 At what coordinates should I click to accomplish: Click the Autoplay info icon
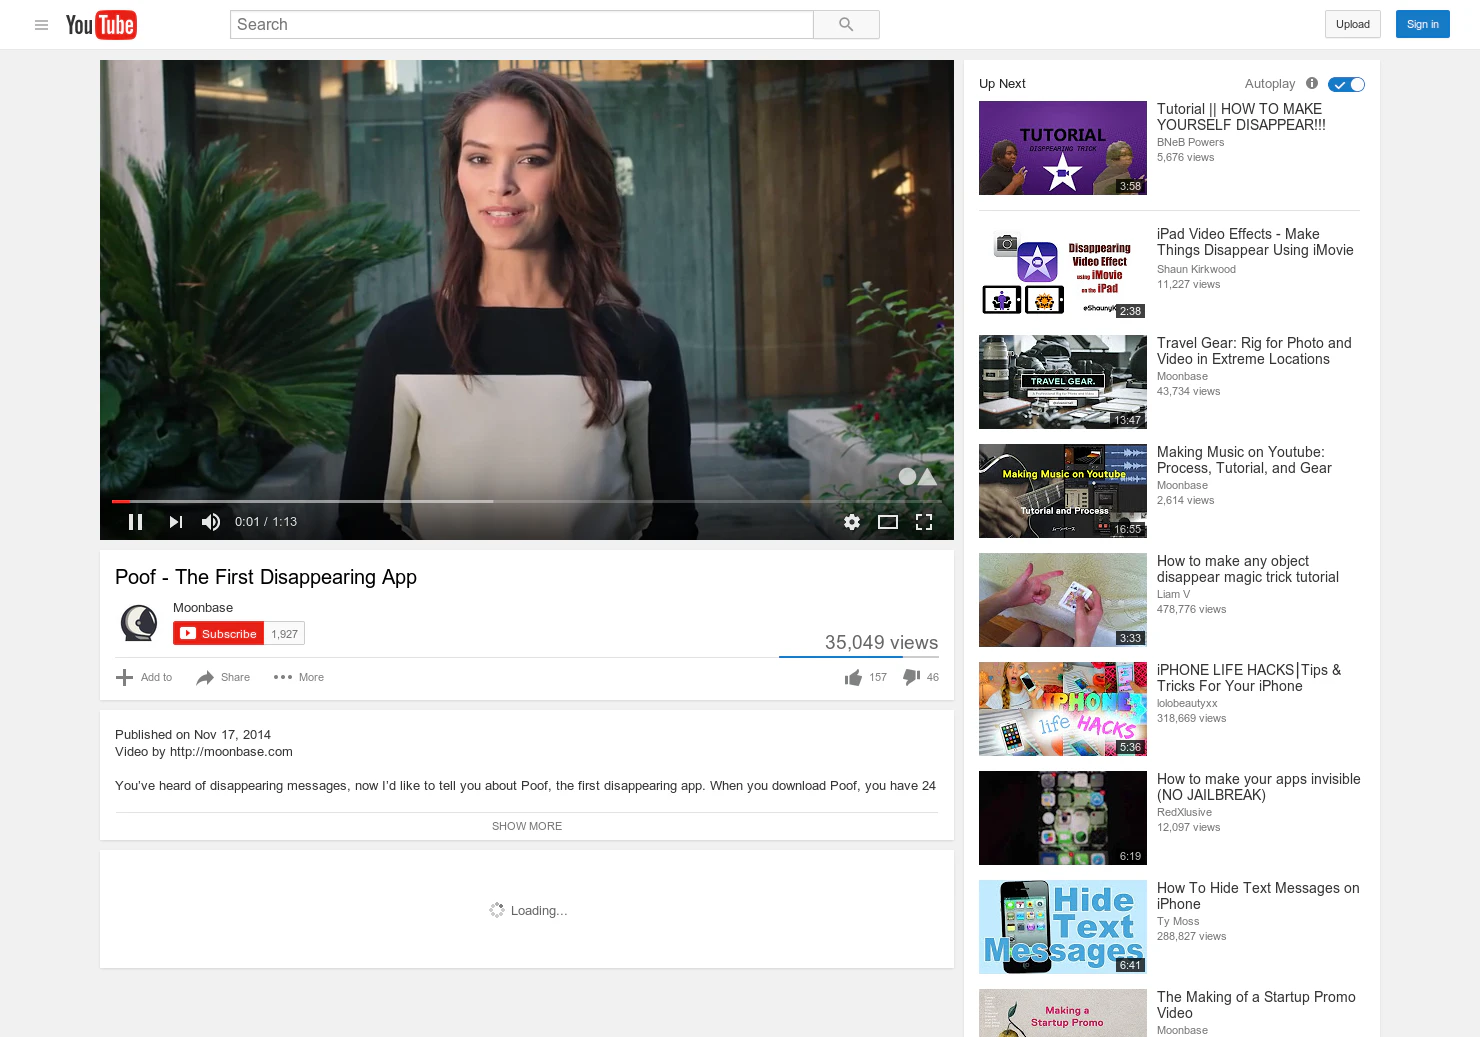(x=1312, y=84)
